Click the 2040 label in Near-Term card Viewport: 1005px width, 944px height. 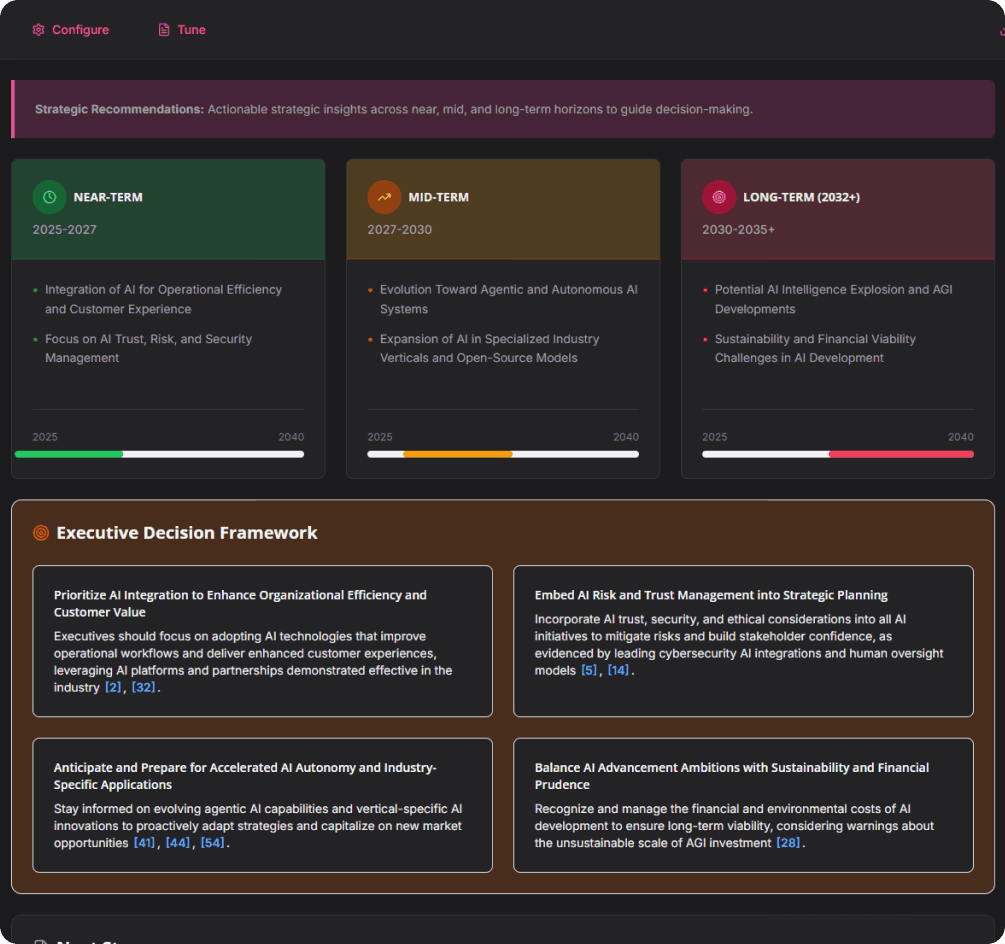pyautogui.click(x=291, y=437)
